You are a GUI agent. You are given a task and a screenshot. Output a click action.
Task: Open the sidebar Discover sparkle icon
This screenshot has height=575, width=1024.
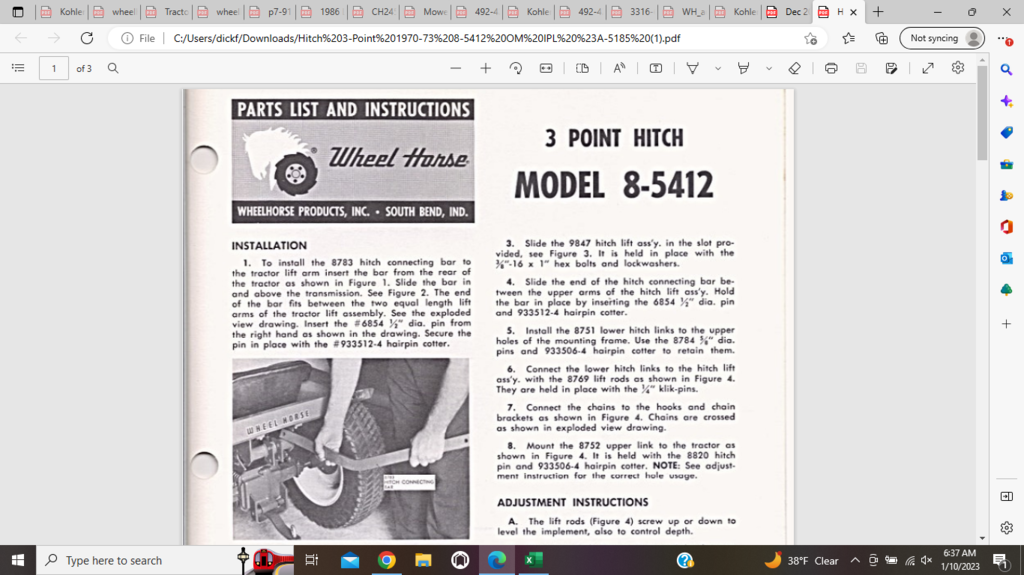pos(1006,101)
